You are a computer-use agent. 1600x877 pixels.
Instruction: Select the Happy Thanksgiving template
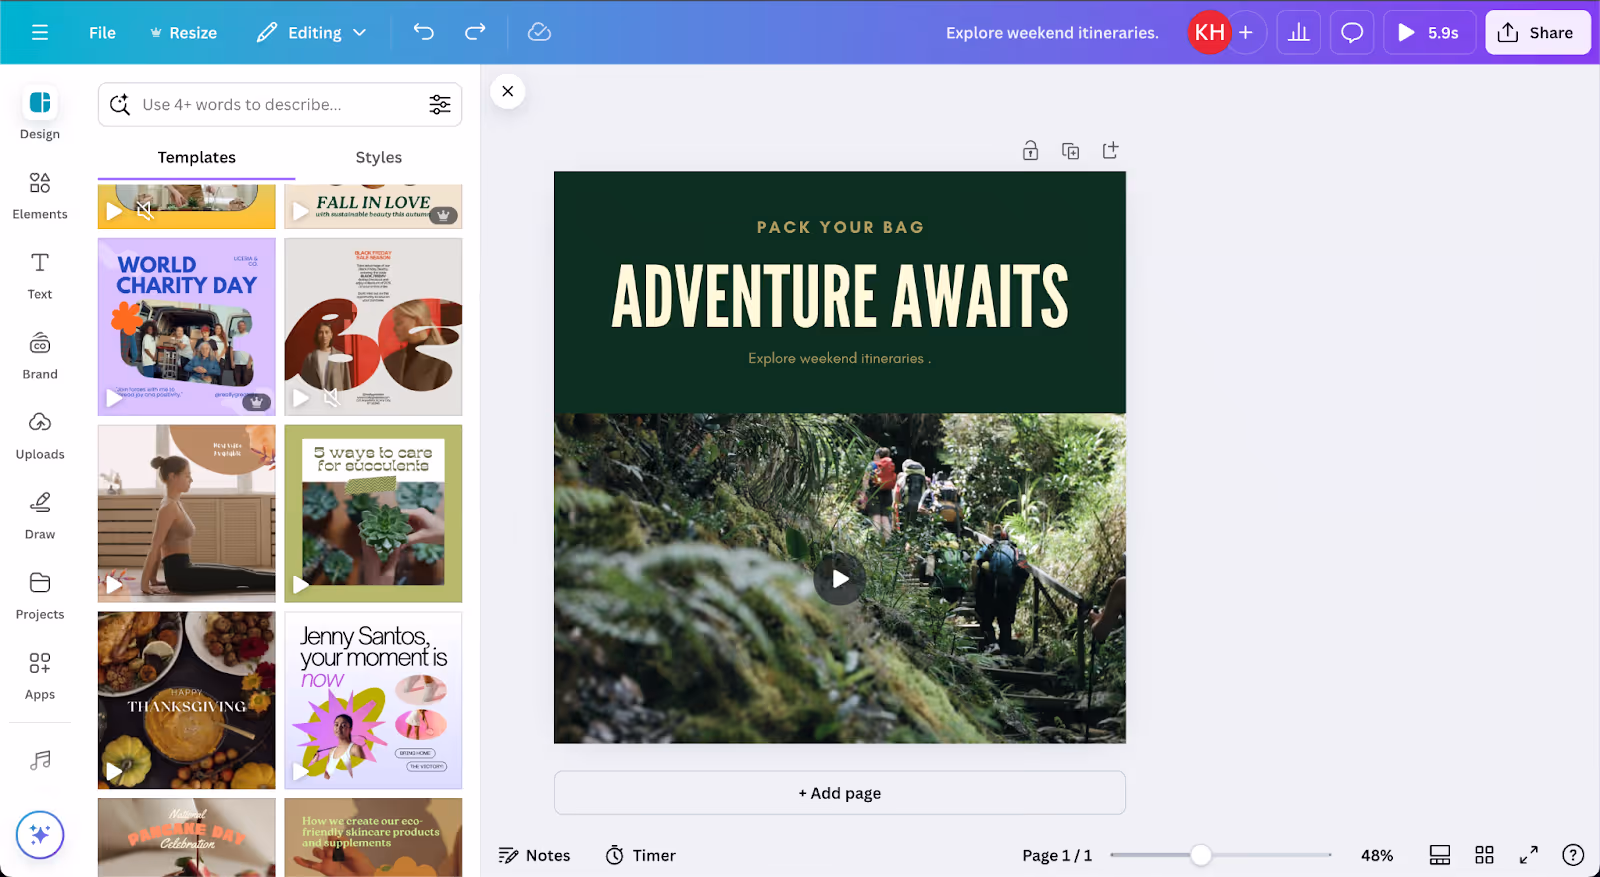pyautogui.click(x=187, y=700)
